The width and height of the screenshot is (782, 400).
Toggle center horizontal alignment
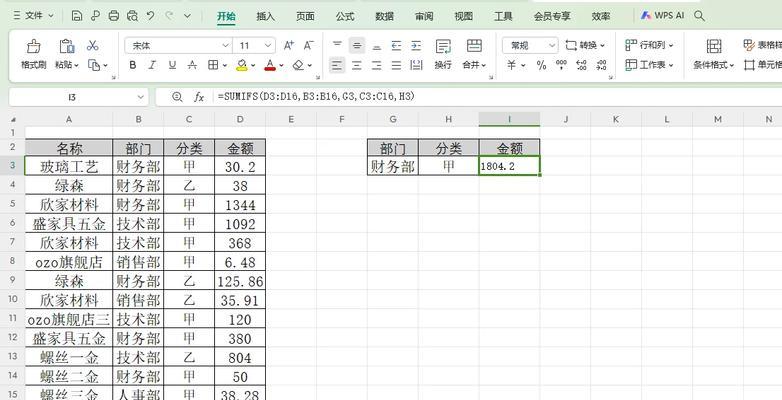point(357,65)
